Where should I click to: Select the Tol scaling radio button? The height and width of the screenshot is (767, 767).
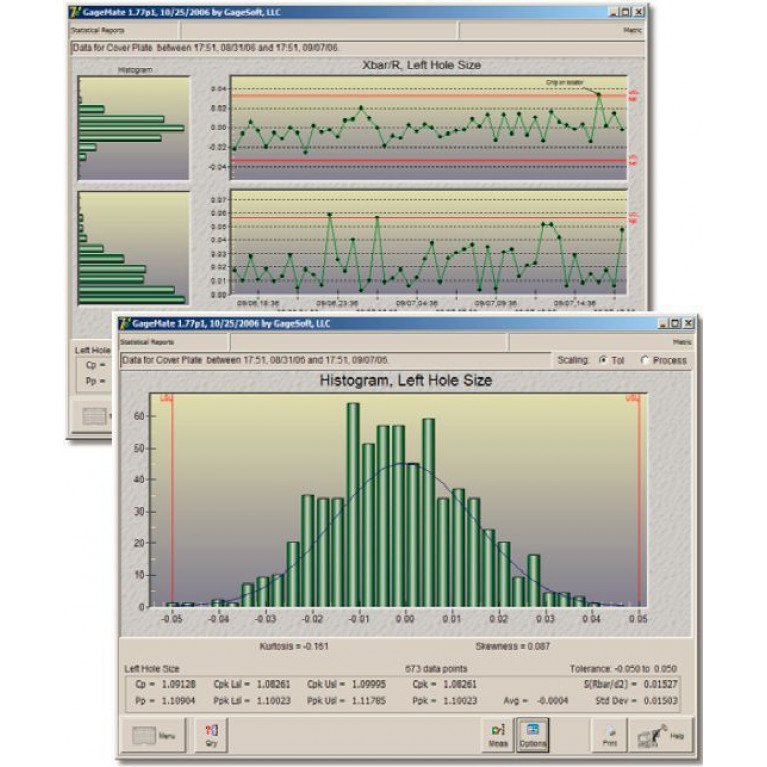[x=603, y=360]
